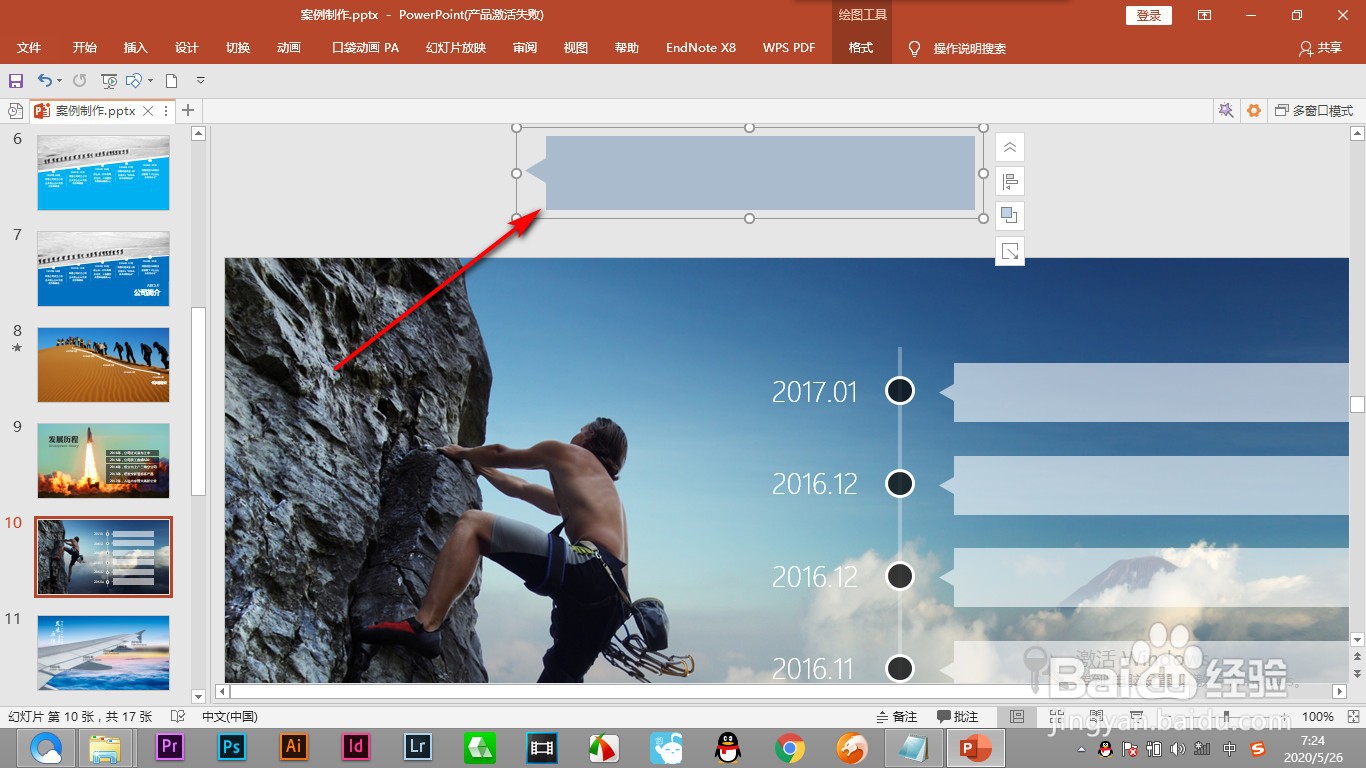Screen dimensions: 1366x768
Task: Open the 审阅 review tab
Action: [x=525, y=48]
